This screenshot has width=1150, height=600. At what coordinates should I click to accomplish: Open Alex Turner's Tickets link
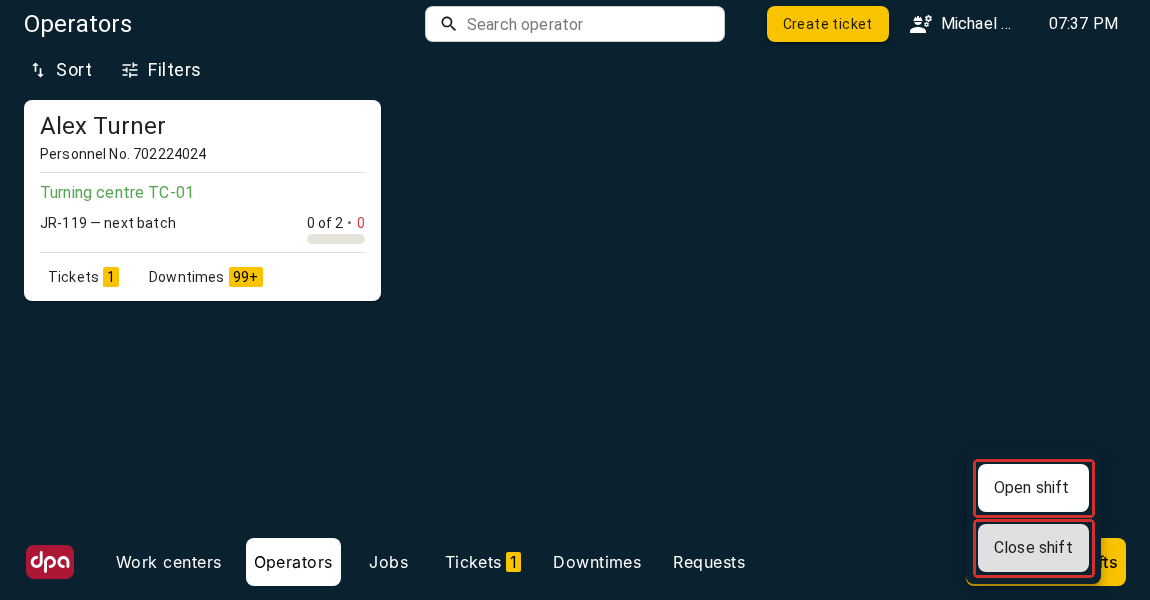point(83,277)
